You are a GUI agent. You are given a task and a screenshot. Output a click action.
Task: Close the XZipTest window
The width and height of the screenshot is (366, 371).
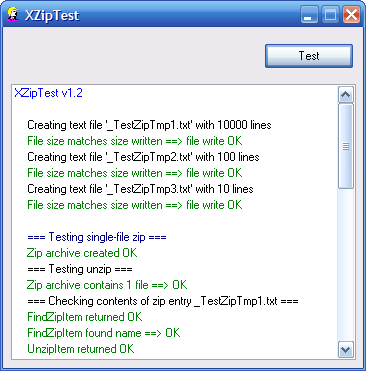pyautogui.click(x=351, y=15)
